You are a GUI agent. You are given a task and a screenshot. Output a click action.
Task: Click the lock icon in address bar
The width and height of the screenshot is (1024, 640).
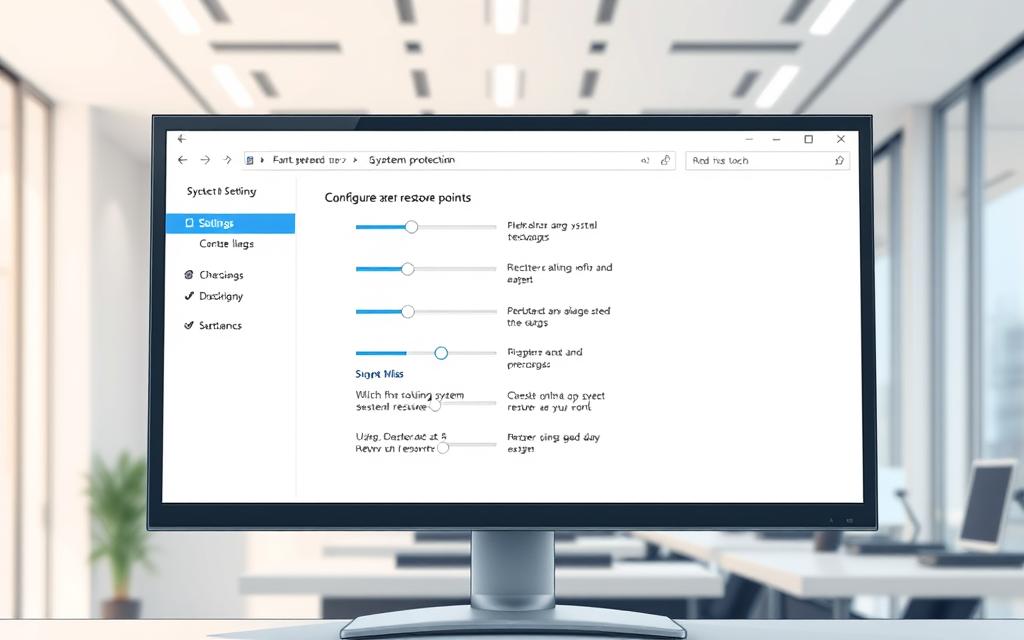click(666, 160)
